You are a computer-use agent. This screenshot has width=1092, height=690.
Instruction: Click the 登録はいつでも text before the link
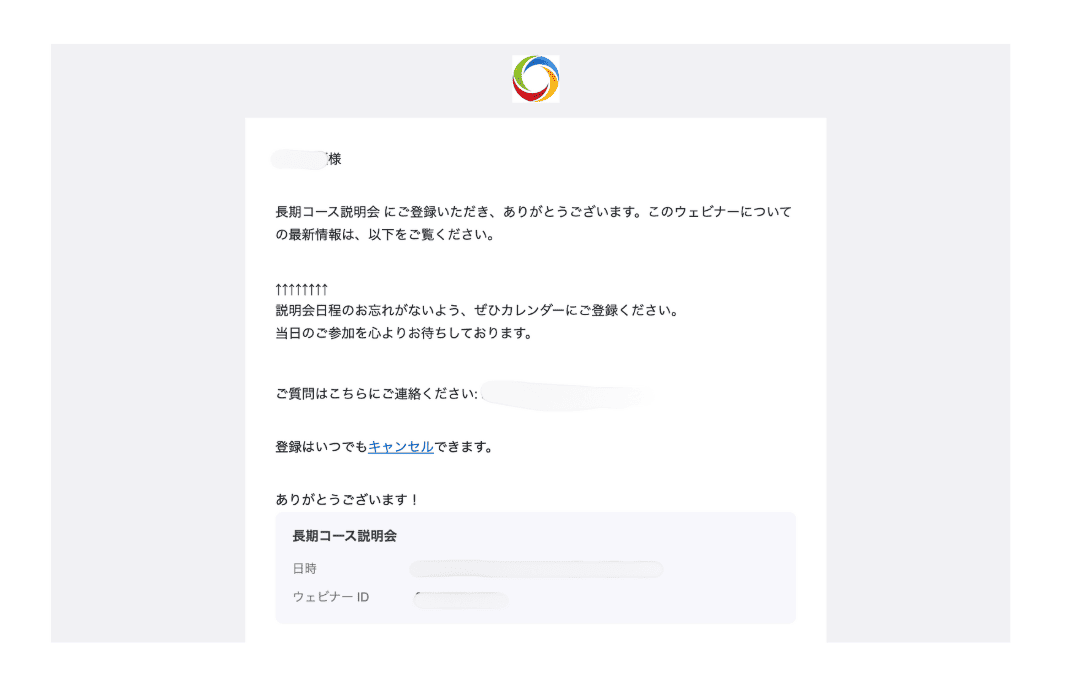pos(321,447)
